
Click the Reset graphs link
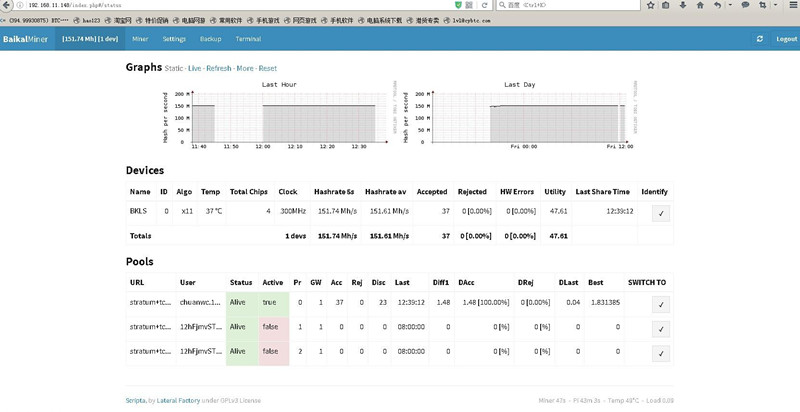[x=268, y=69]
